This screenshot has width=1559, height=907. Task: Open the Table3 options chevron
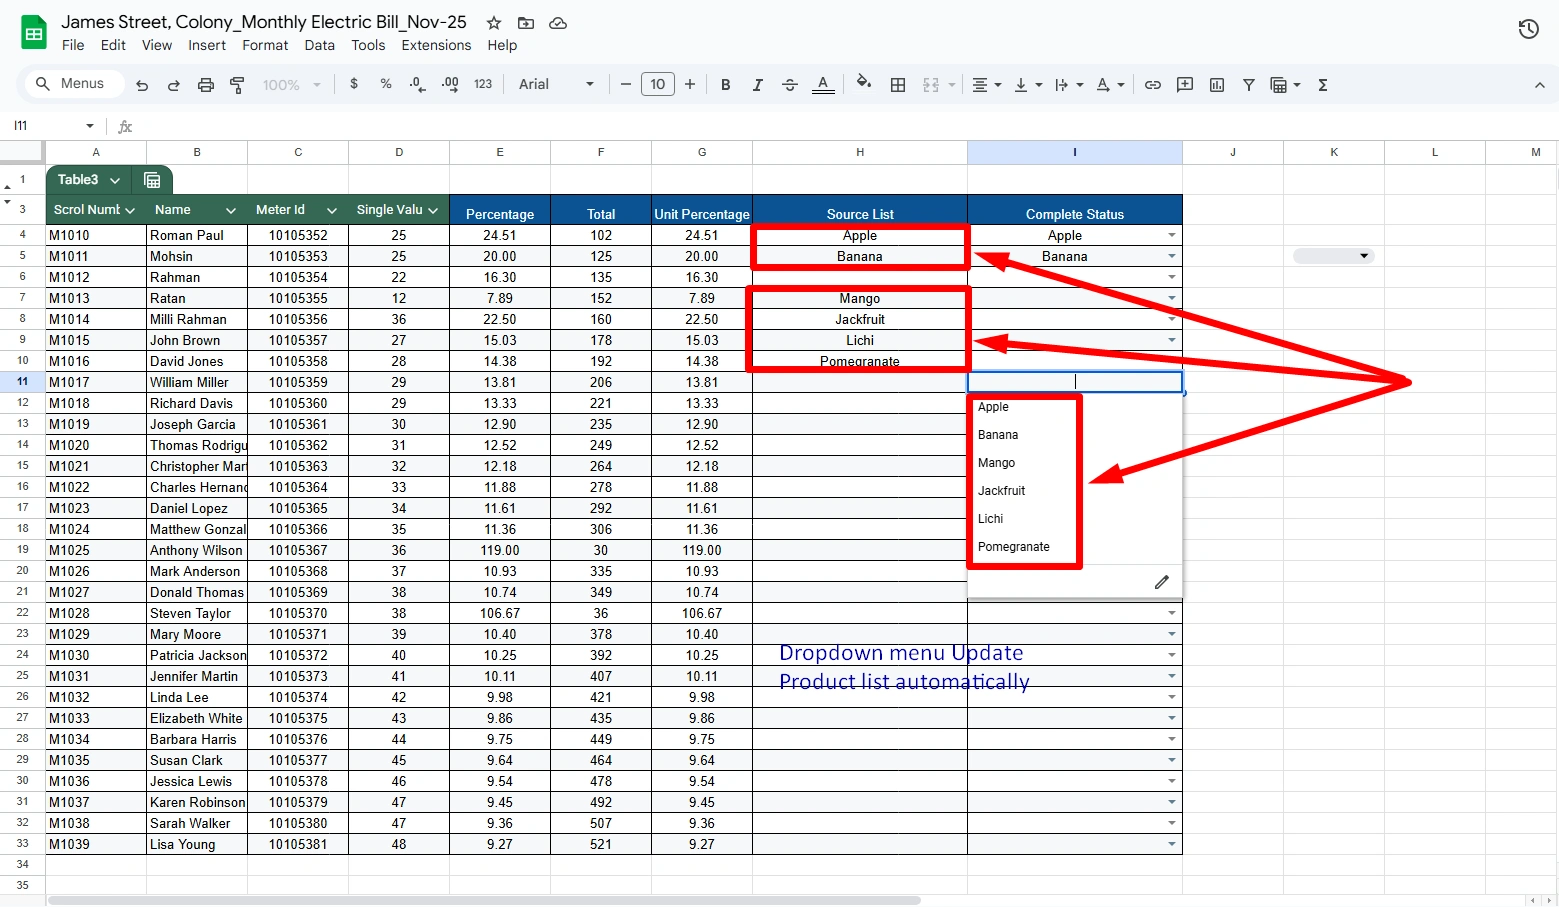click(x=114, y=180)
